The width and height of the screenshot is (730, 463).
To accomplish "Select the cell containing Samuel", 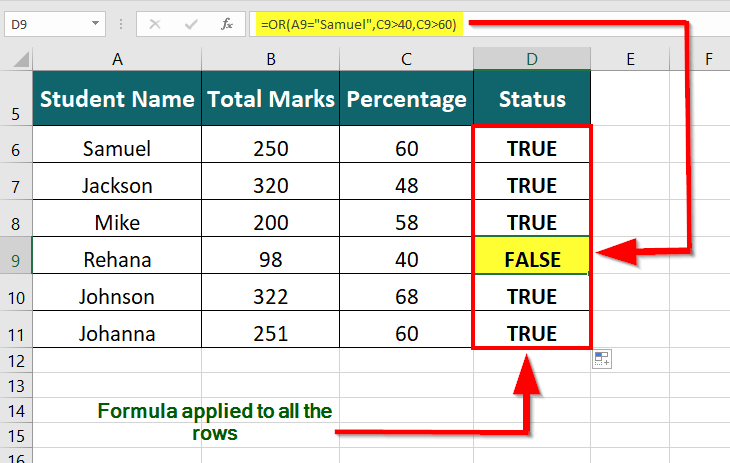I will 117,144.
